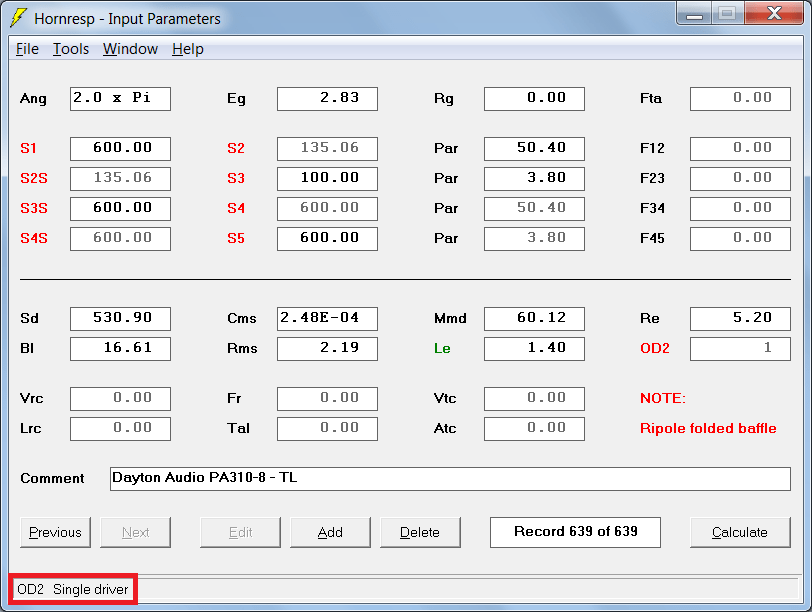This screenshot has width=812, height=612.
Task: Select the Rms field showing 2.19
Action: (x=327, y=348)
